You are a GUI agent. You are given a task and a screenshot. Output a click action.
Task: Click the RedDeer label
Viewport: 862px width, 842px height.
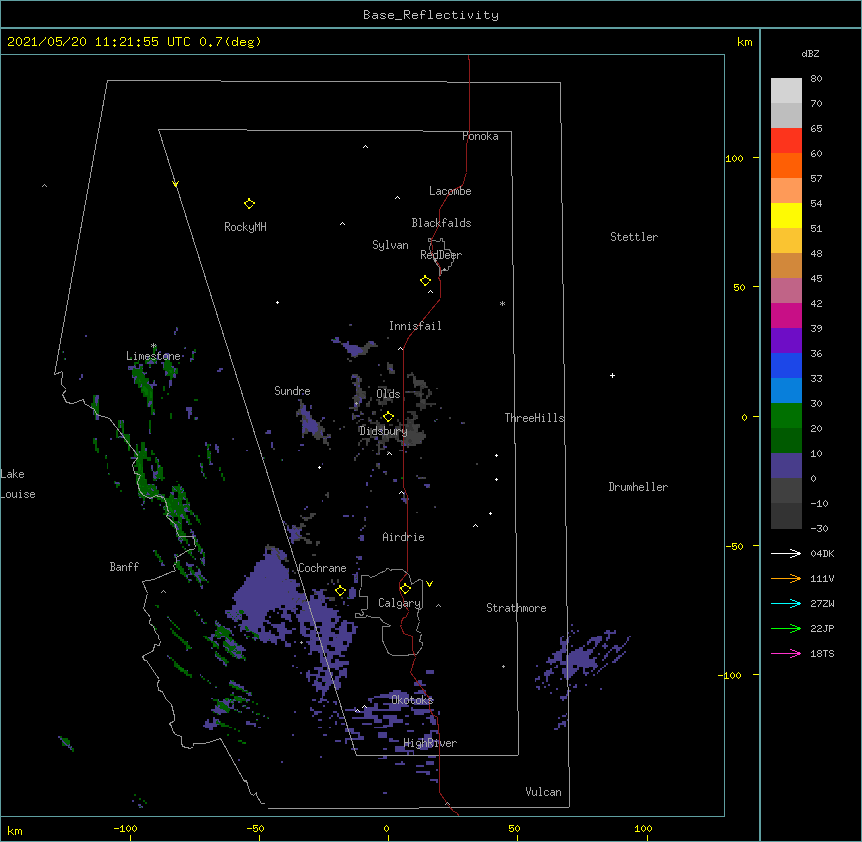coord(441,255)
